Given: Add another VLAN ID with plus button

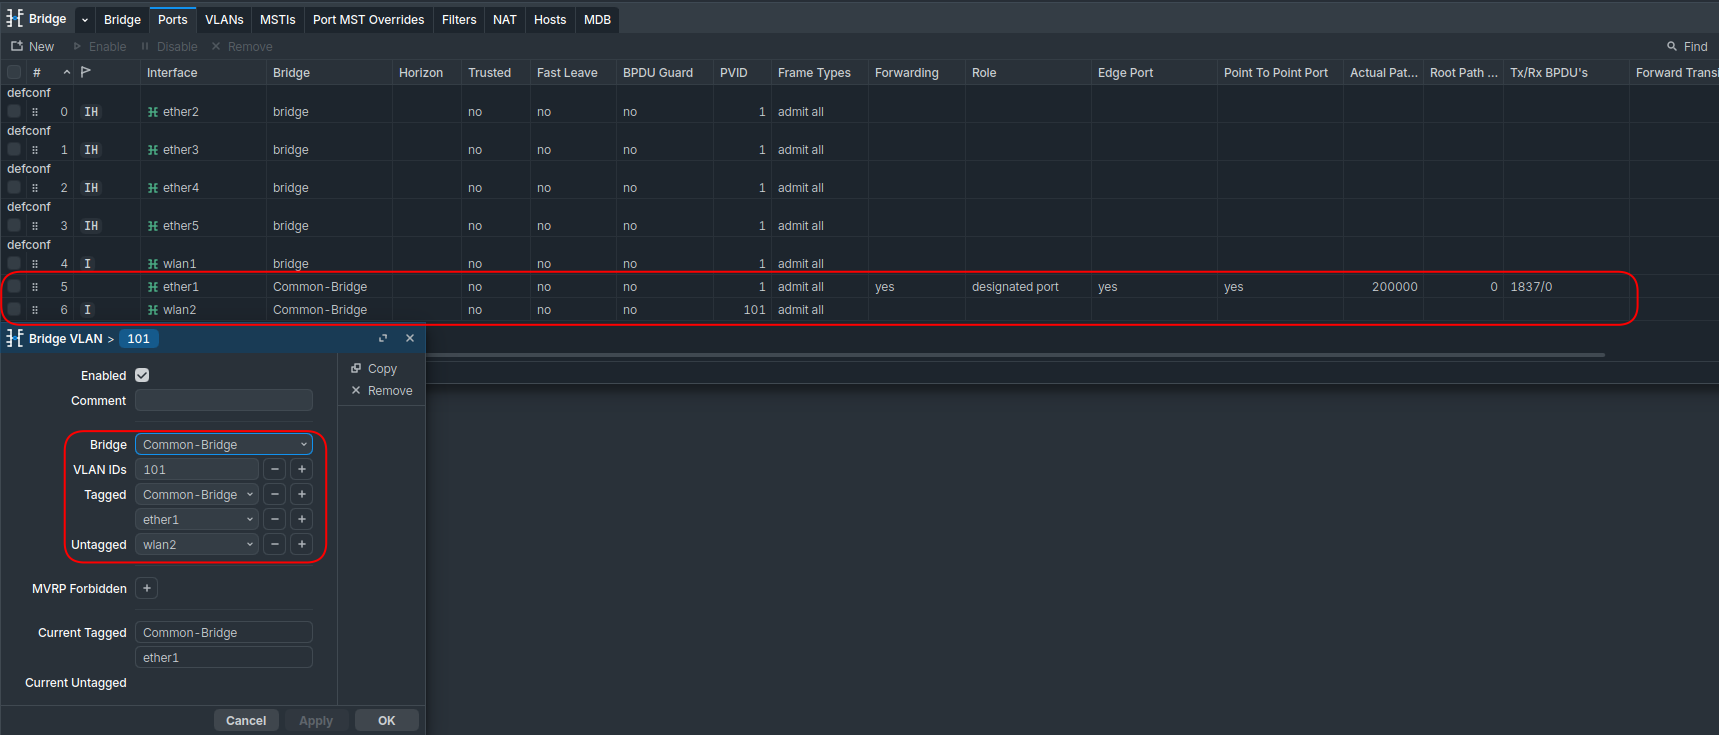Looking at the screenshot, I should (301, 469).
